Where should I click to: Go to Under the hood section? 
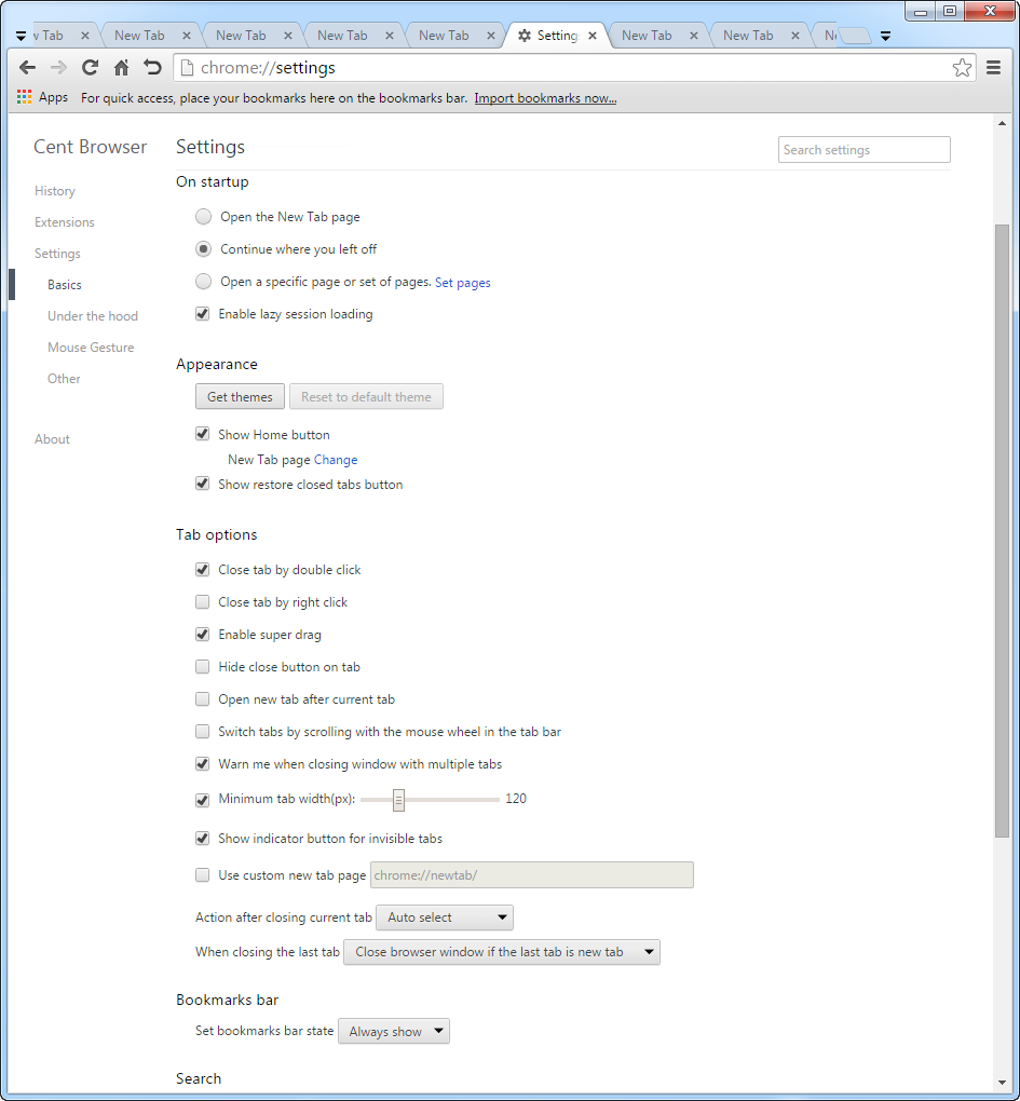click(93, 316)
